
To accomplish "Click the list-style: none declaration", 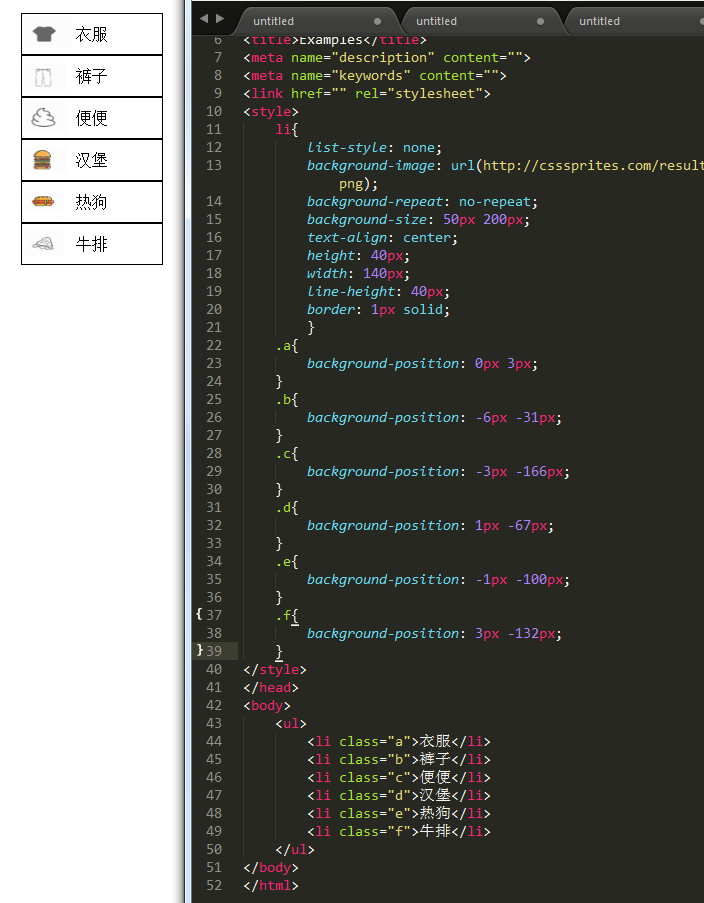I will [374, 147].
